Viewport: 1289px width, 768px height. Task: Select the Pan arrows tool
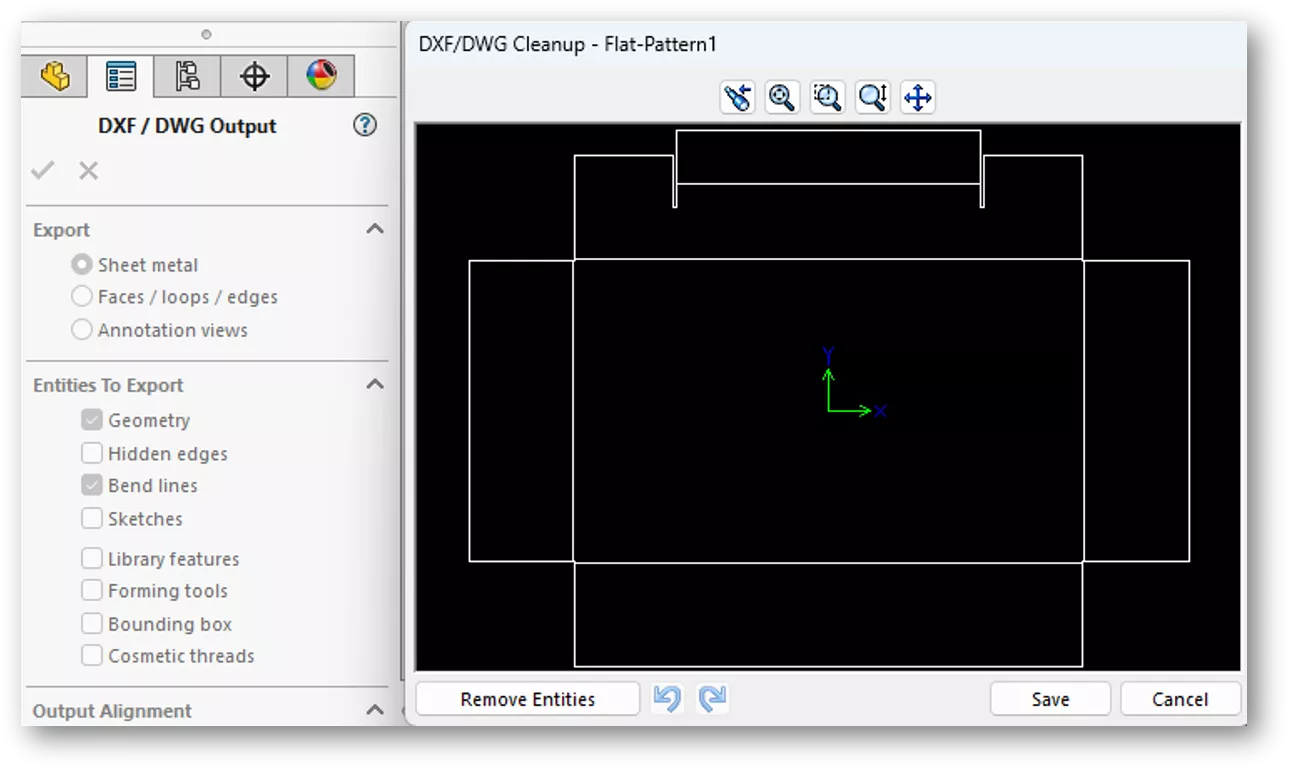(x=918, y=97)
